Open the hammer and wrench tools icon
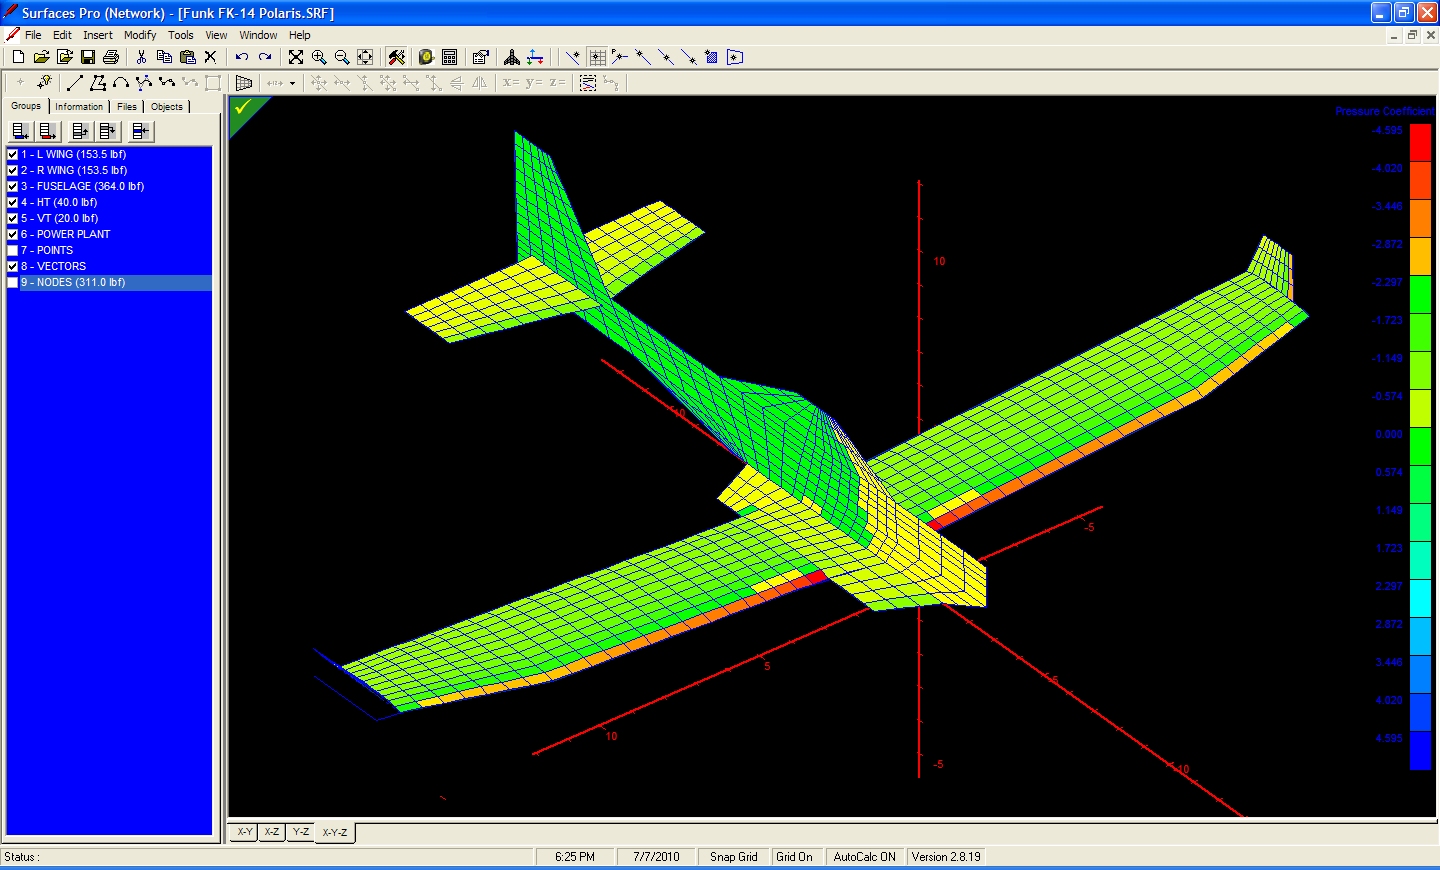Screen dimensions: 1440x870 coord(396,57)
